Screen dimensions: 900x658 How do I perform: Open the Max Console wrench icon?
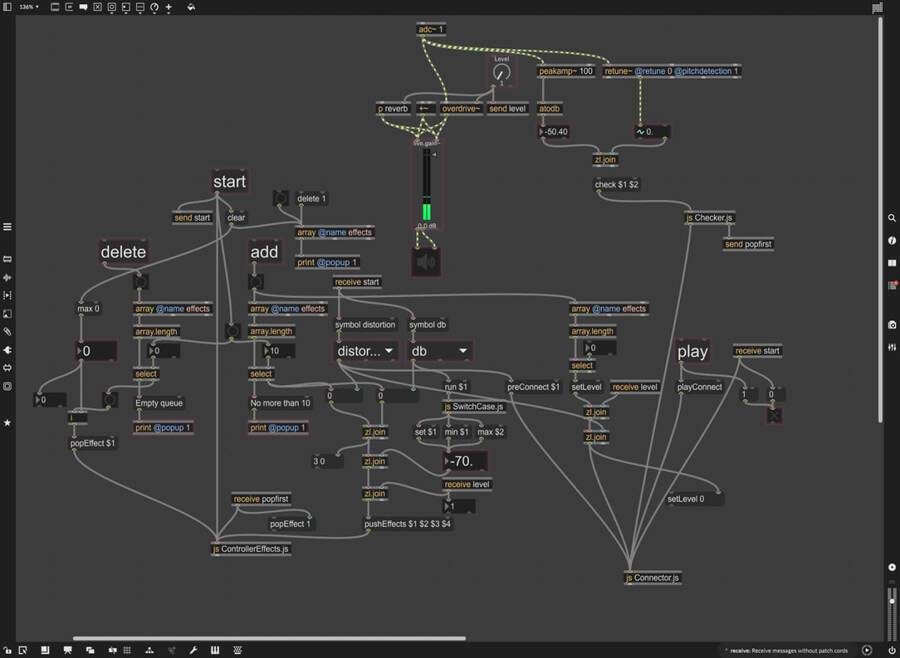tap(193, 650)
